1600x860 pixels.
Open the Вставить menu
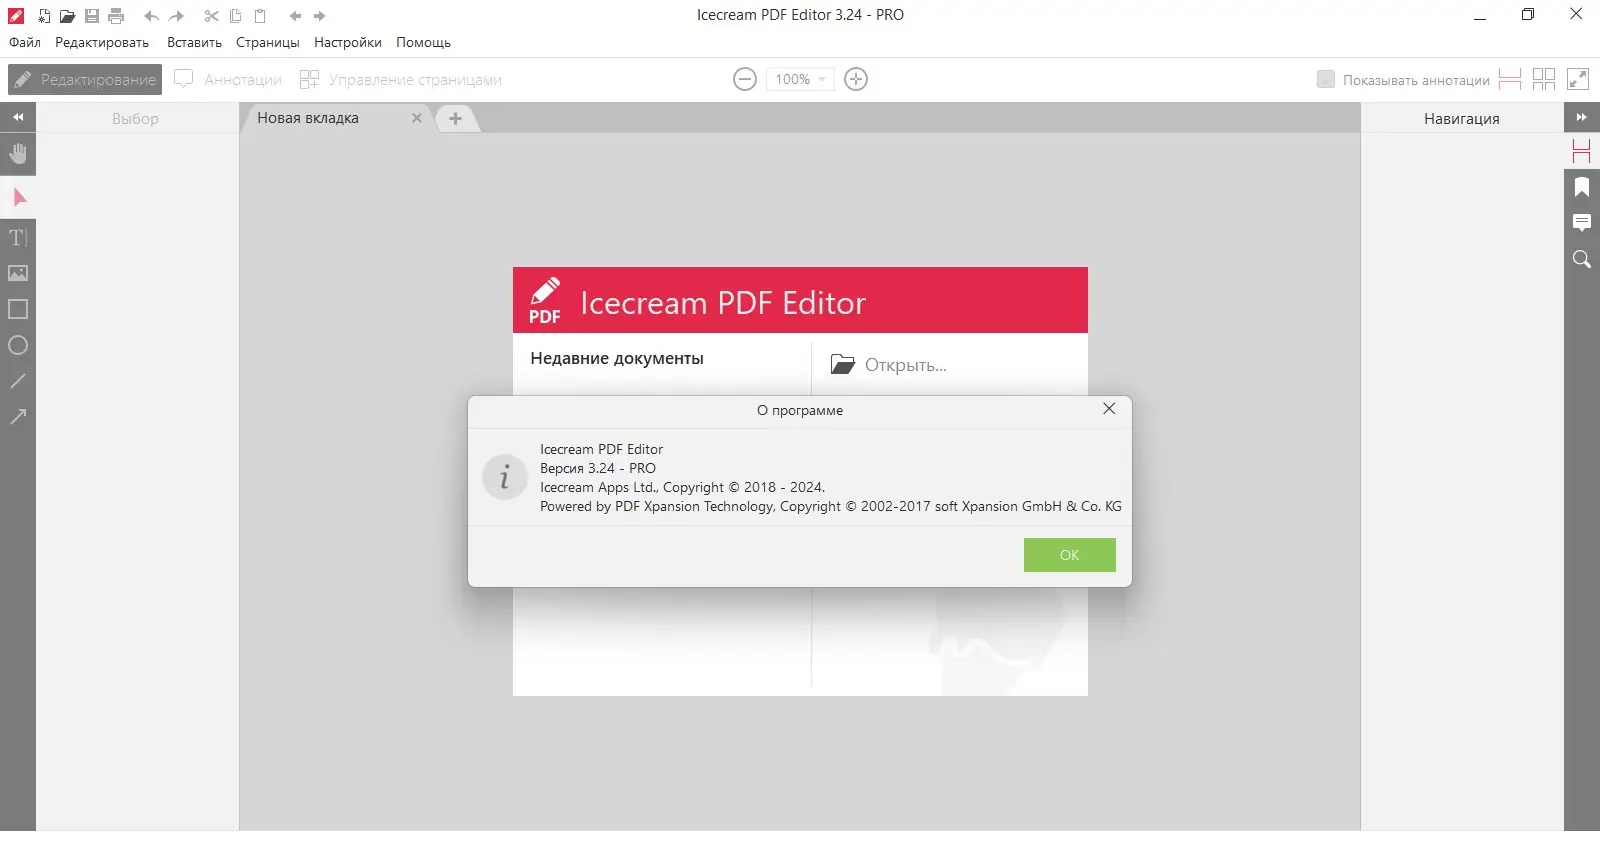tap(194, 42)
